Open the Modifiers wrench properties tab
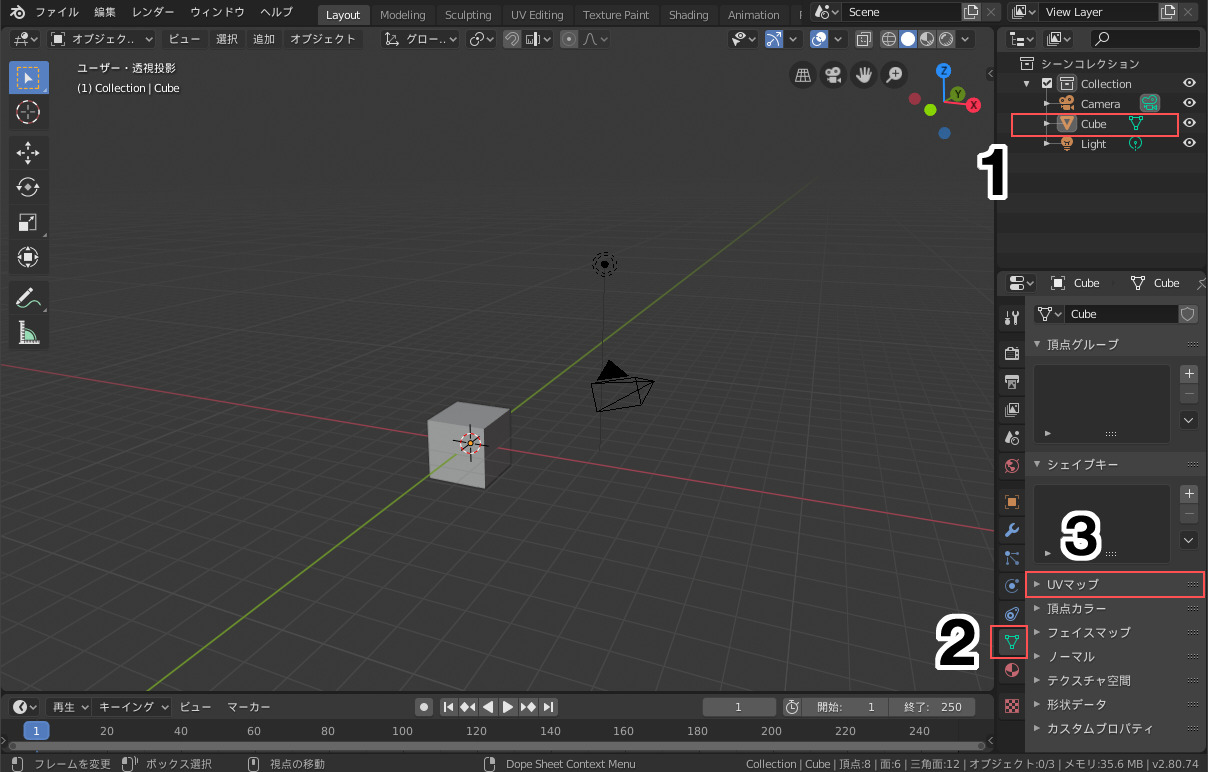Screen dimensions: 1208x772 pyautogui.click(x=1011, y=530)
